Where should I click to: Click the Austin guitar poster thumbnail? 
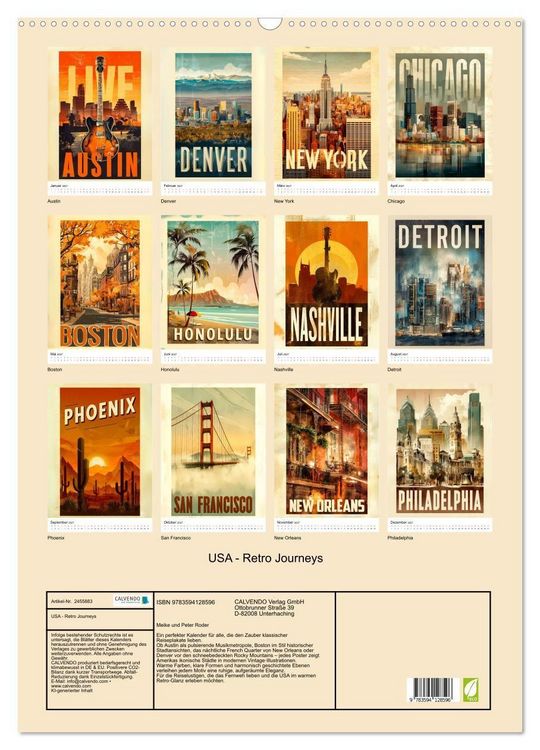coord(100,115)
